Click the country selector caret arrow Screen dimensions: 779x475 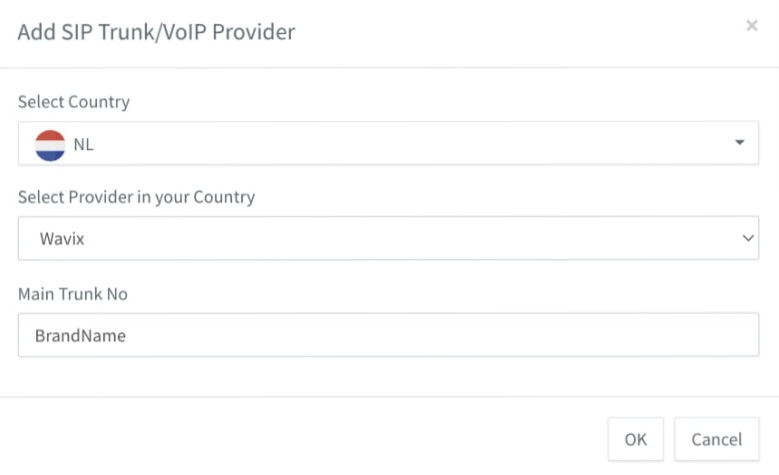tap(740, 143)
